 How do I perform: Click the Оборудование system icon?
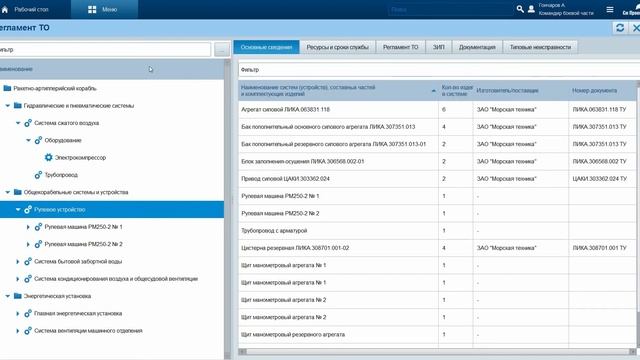[x=38, y=140]
